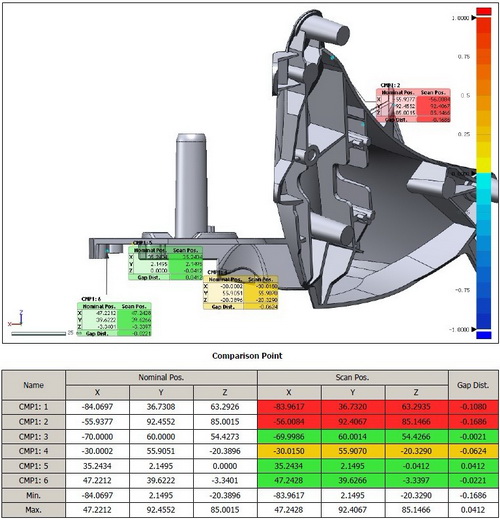Select the CMP1: 6 annotation callout
Viewport: 500px width, 520px height.
(x=114, y=316)
